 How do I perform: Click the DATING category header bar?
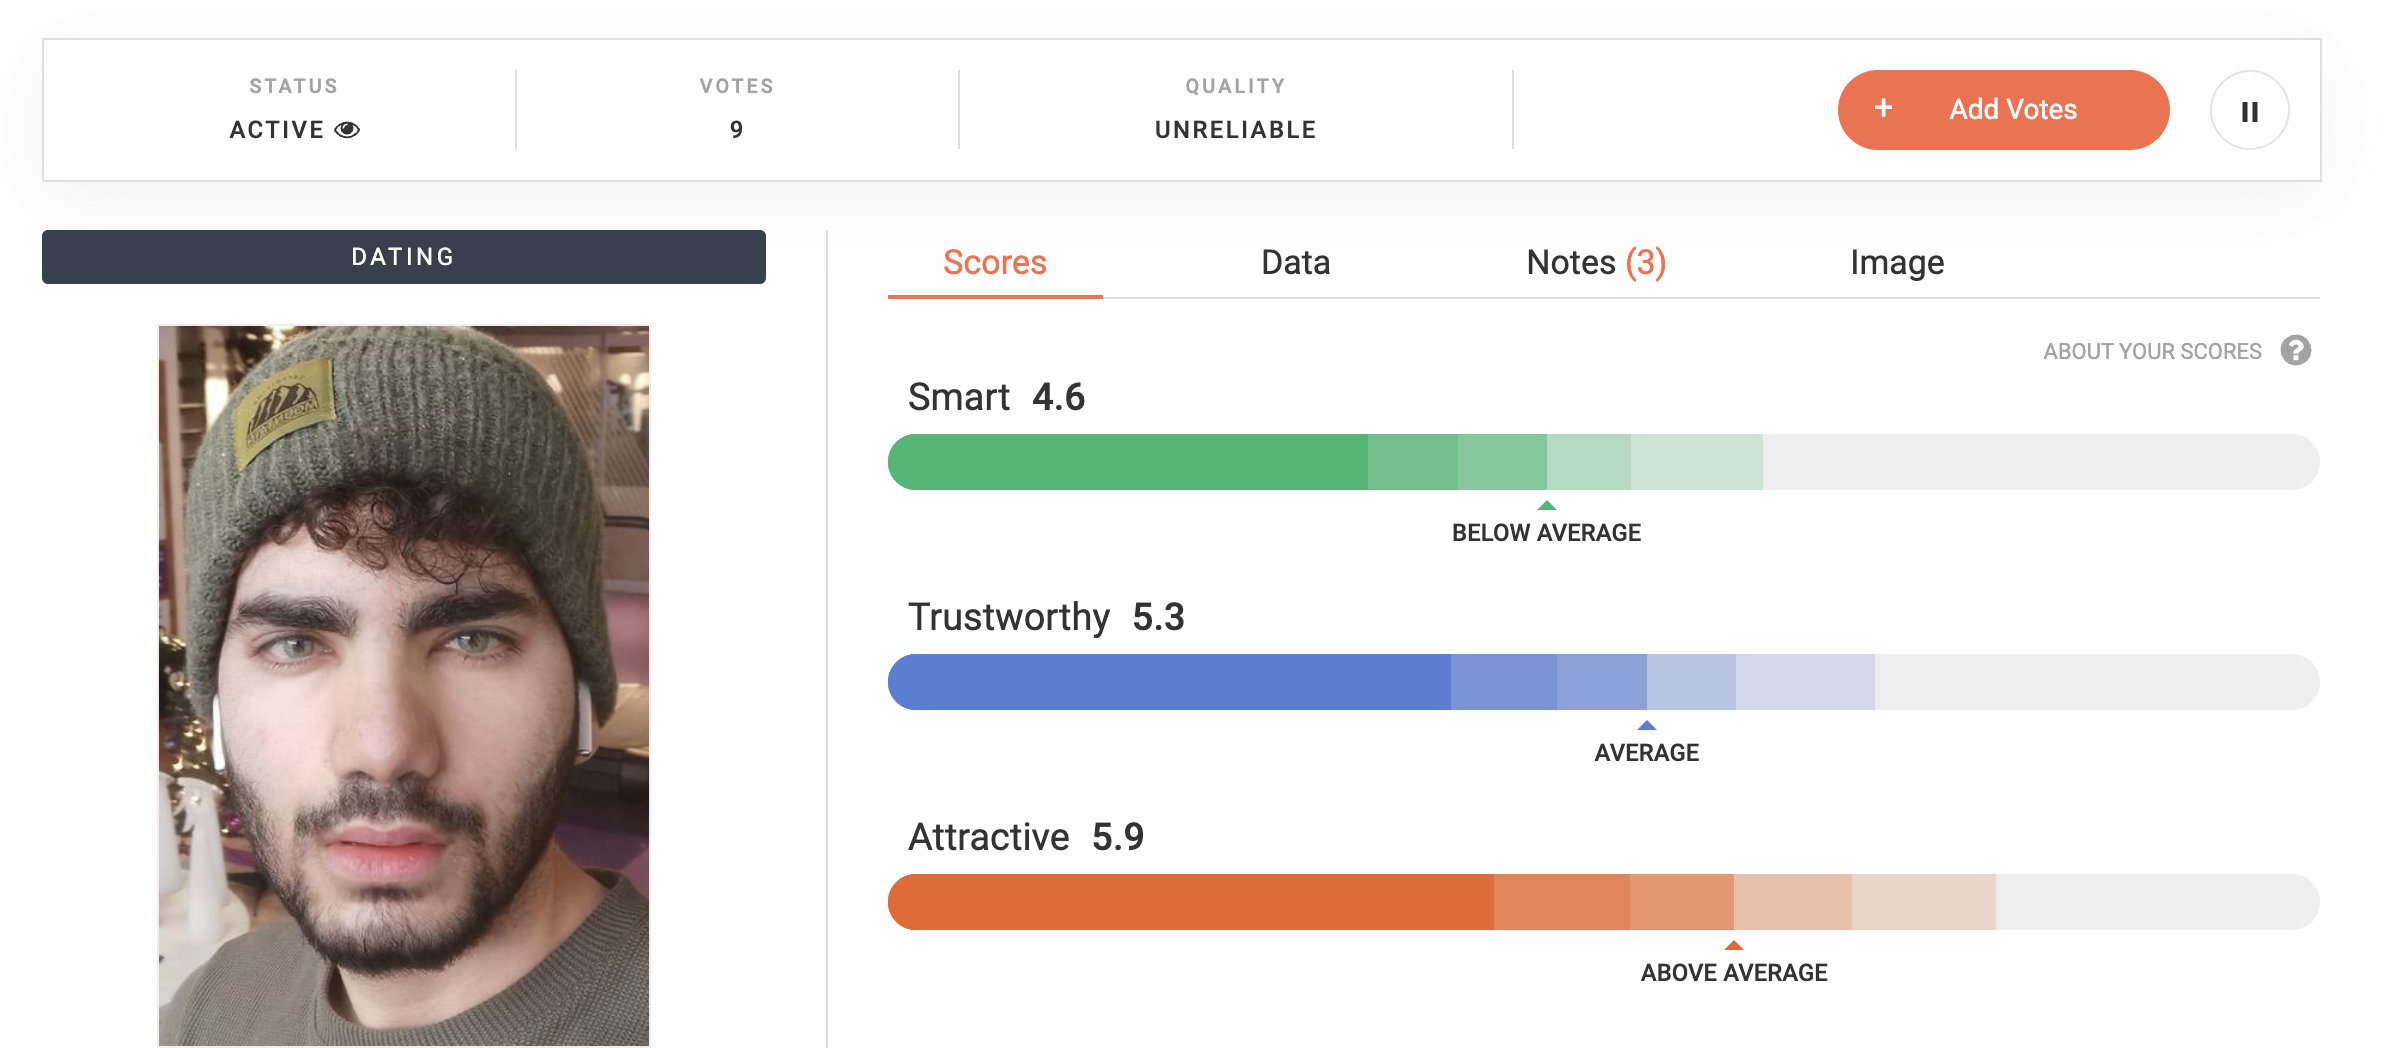[404, 257]
